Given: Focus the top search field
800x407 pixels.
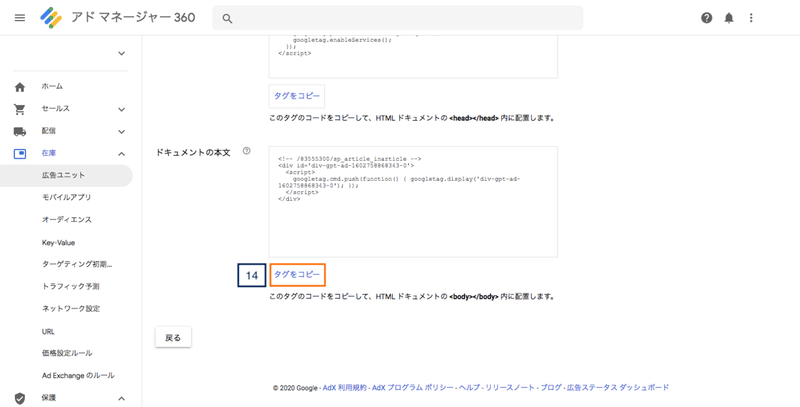Looking at the screenshot, I should (x=397, y=18).
